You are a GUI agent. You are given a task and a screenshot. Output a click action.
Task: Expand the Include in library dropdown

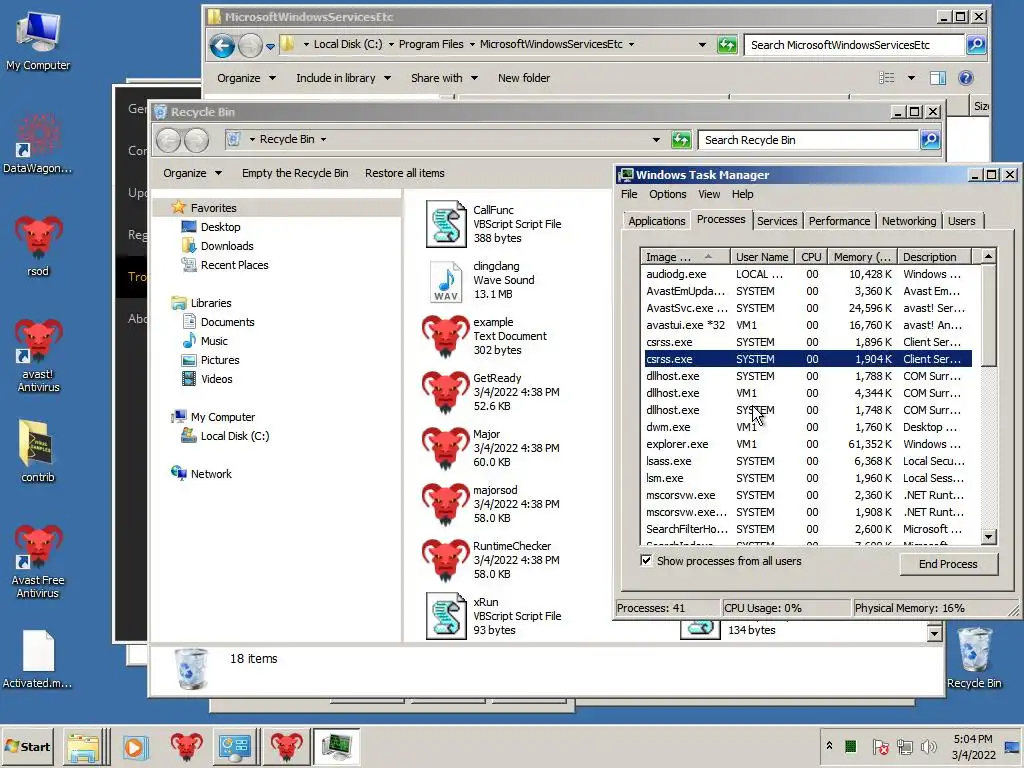pos(344,78)
